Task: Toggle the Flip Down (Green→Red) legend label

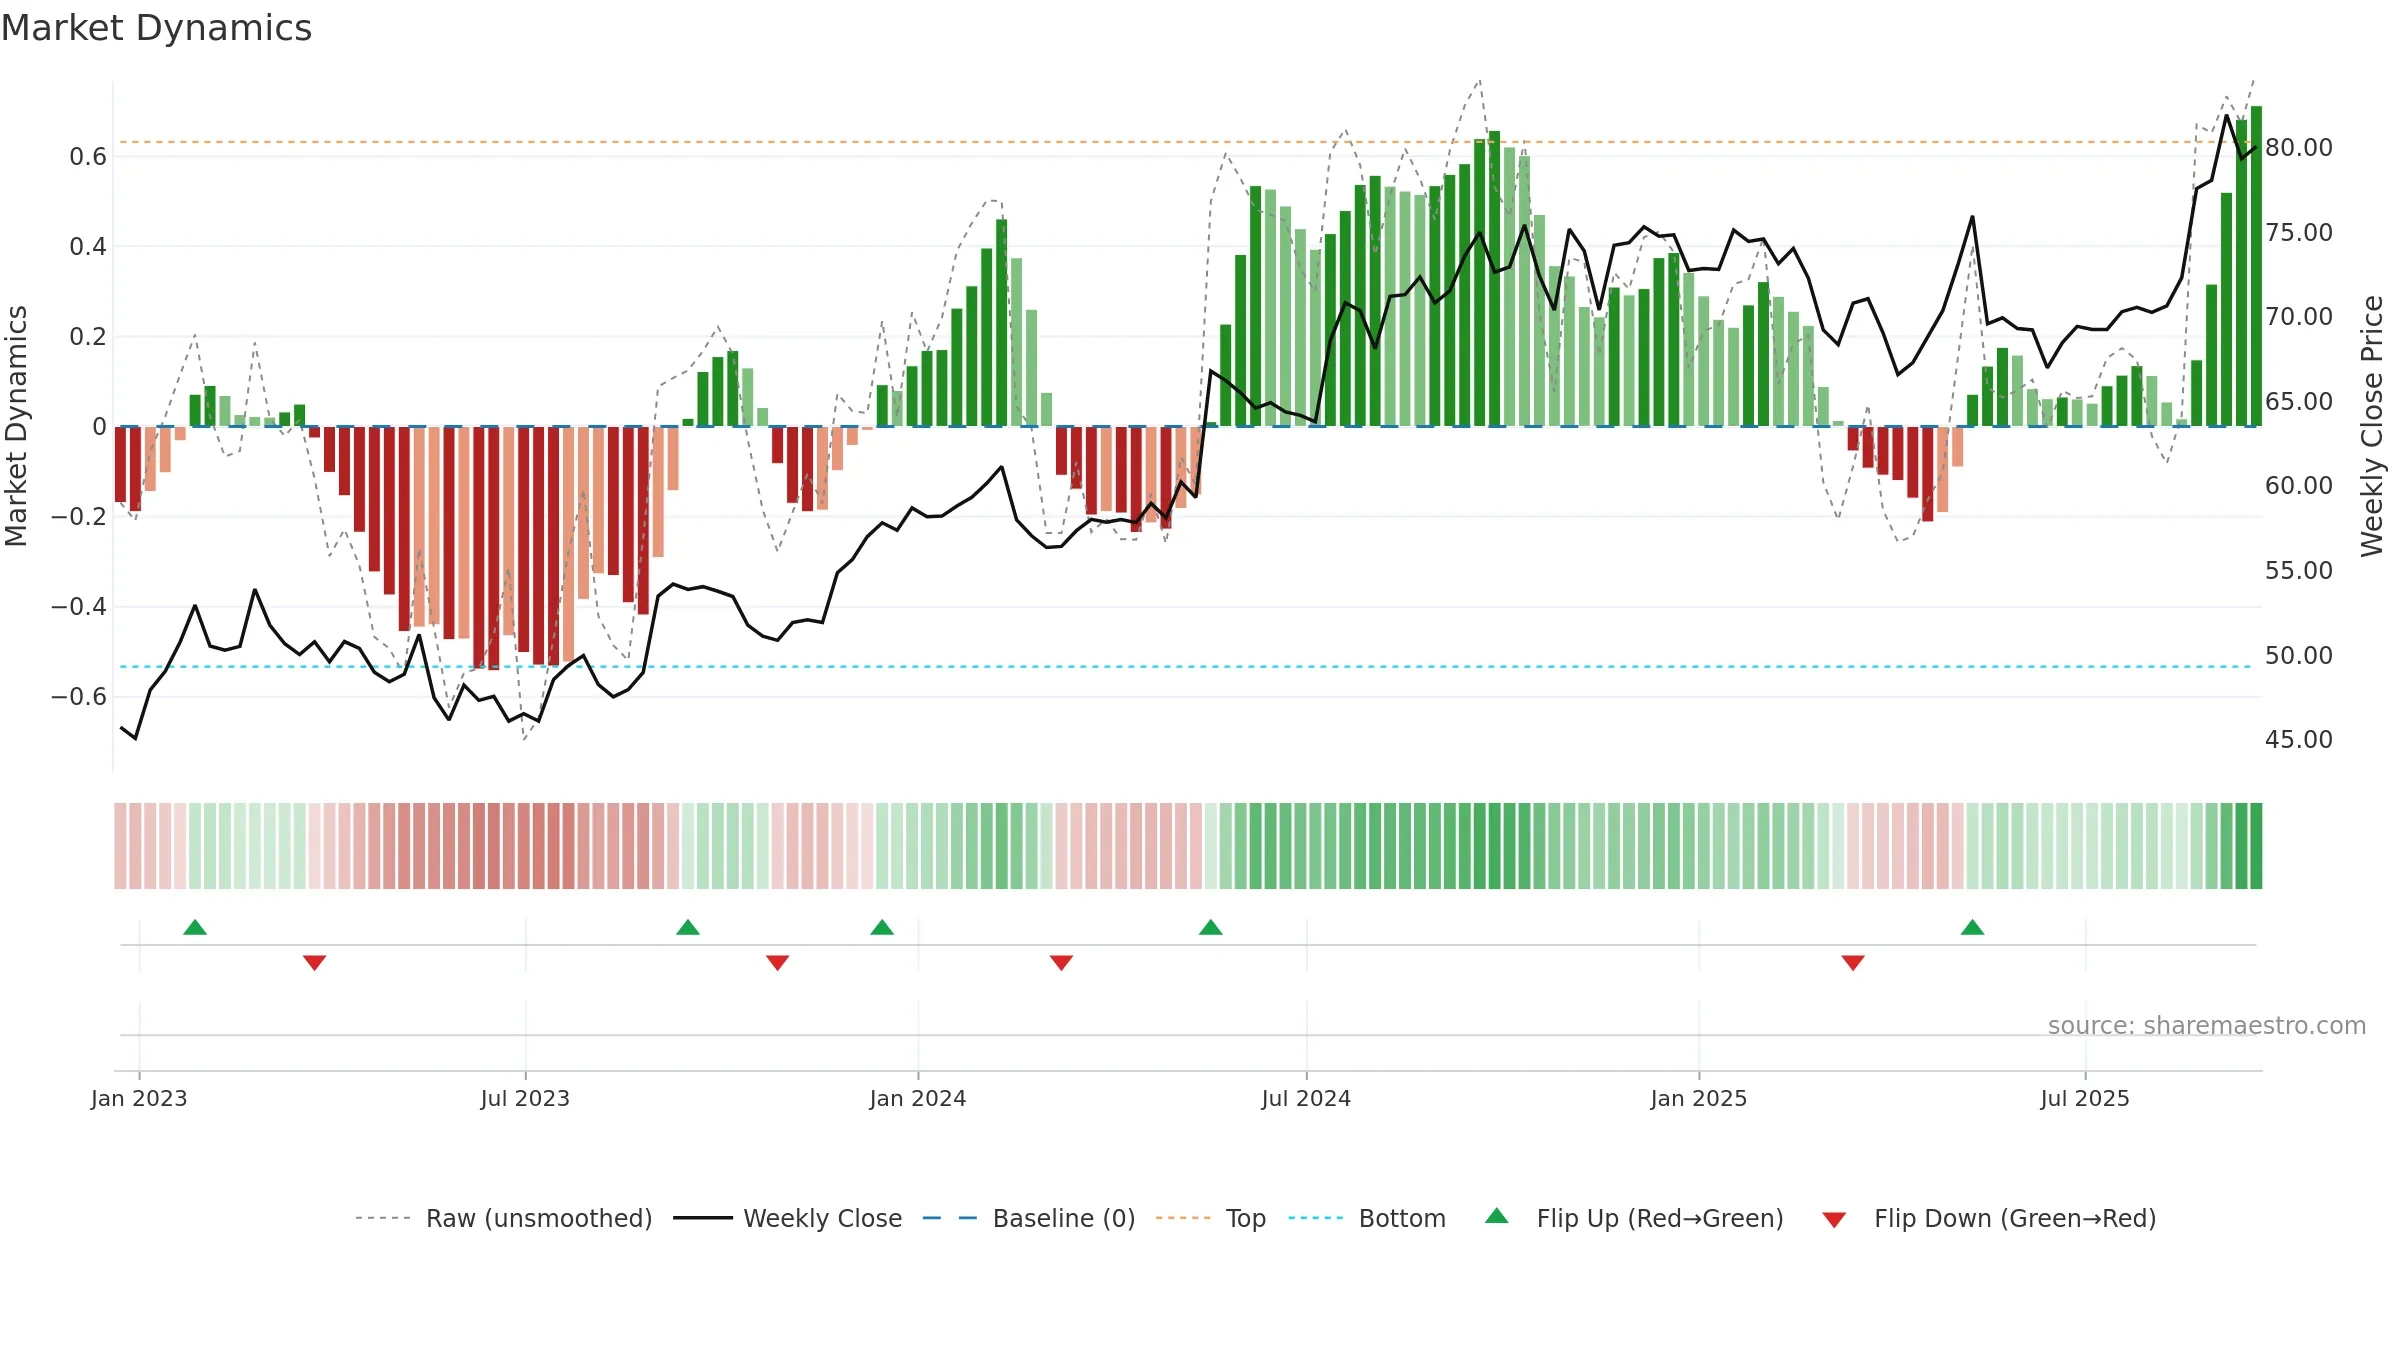Action: 2015,1218
